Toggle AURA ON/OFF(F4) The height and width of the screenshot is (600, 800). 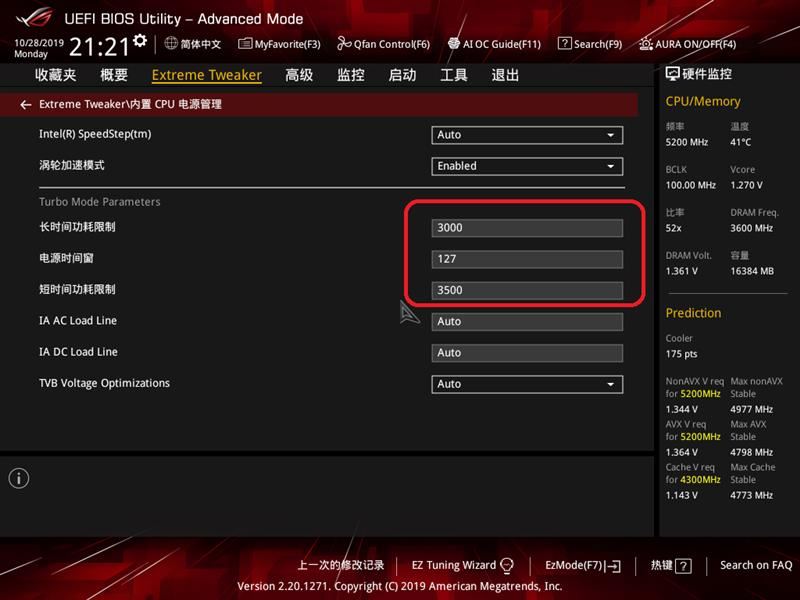click(x=688, y=44)
